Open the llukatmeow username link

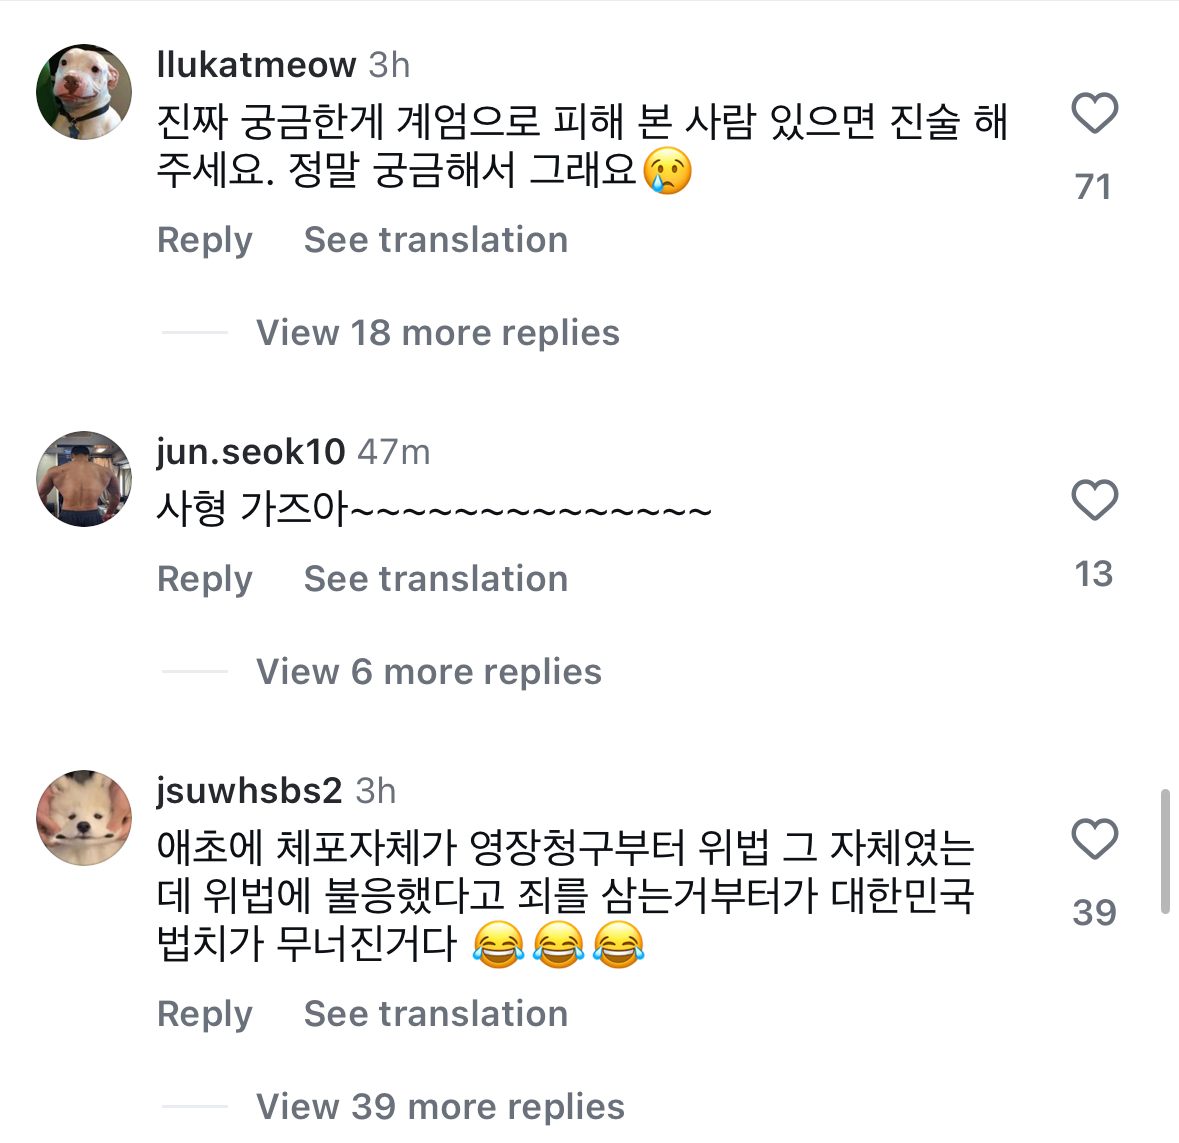click(256, 65)
